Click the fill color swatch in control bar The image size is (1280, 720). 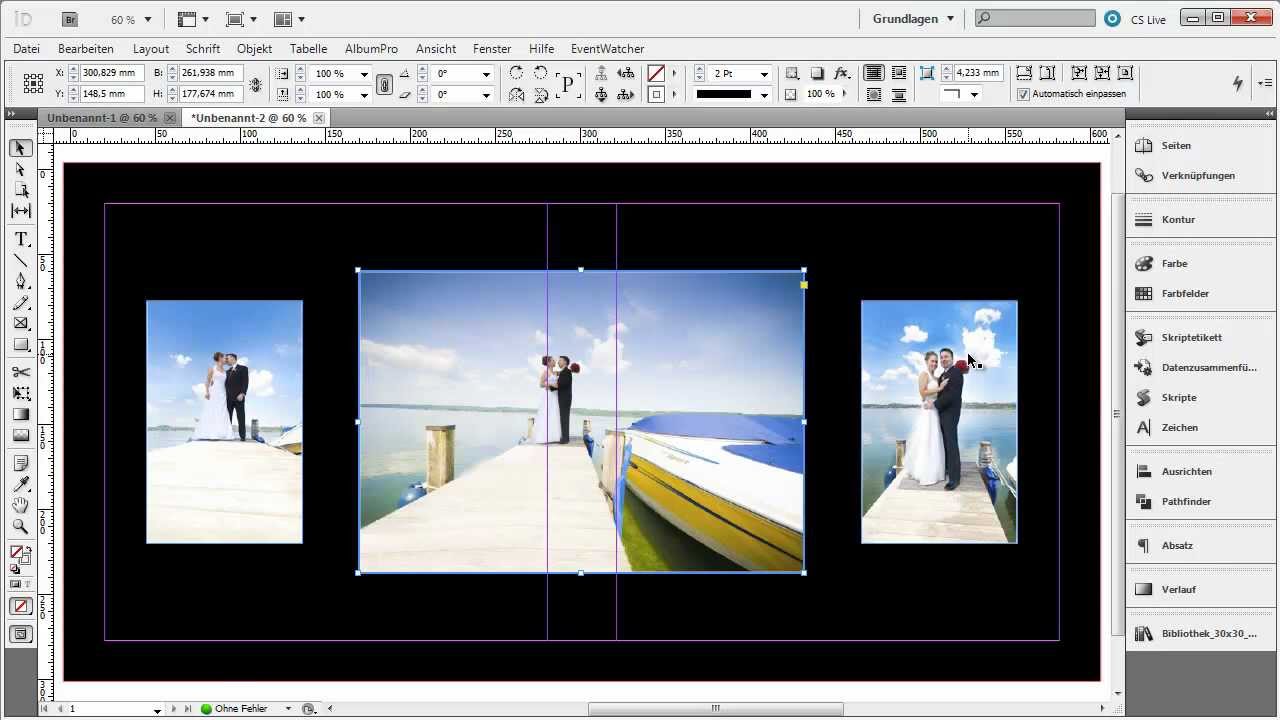point(656,74)
